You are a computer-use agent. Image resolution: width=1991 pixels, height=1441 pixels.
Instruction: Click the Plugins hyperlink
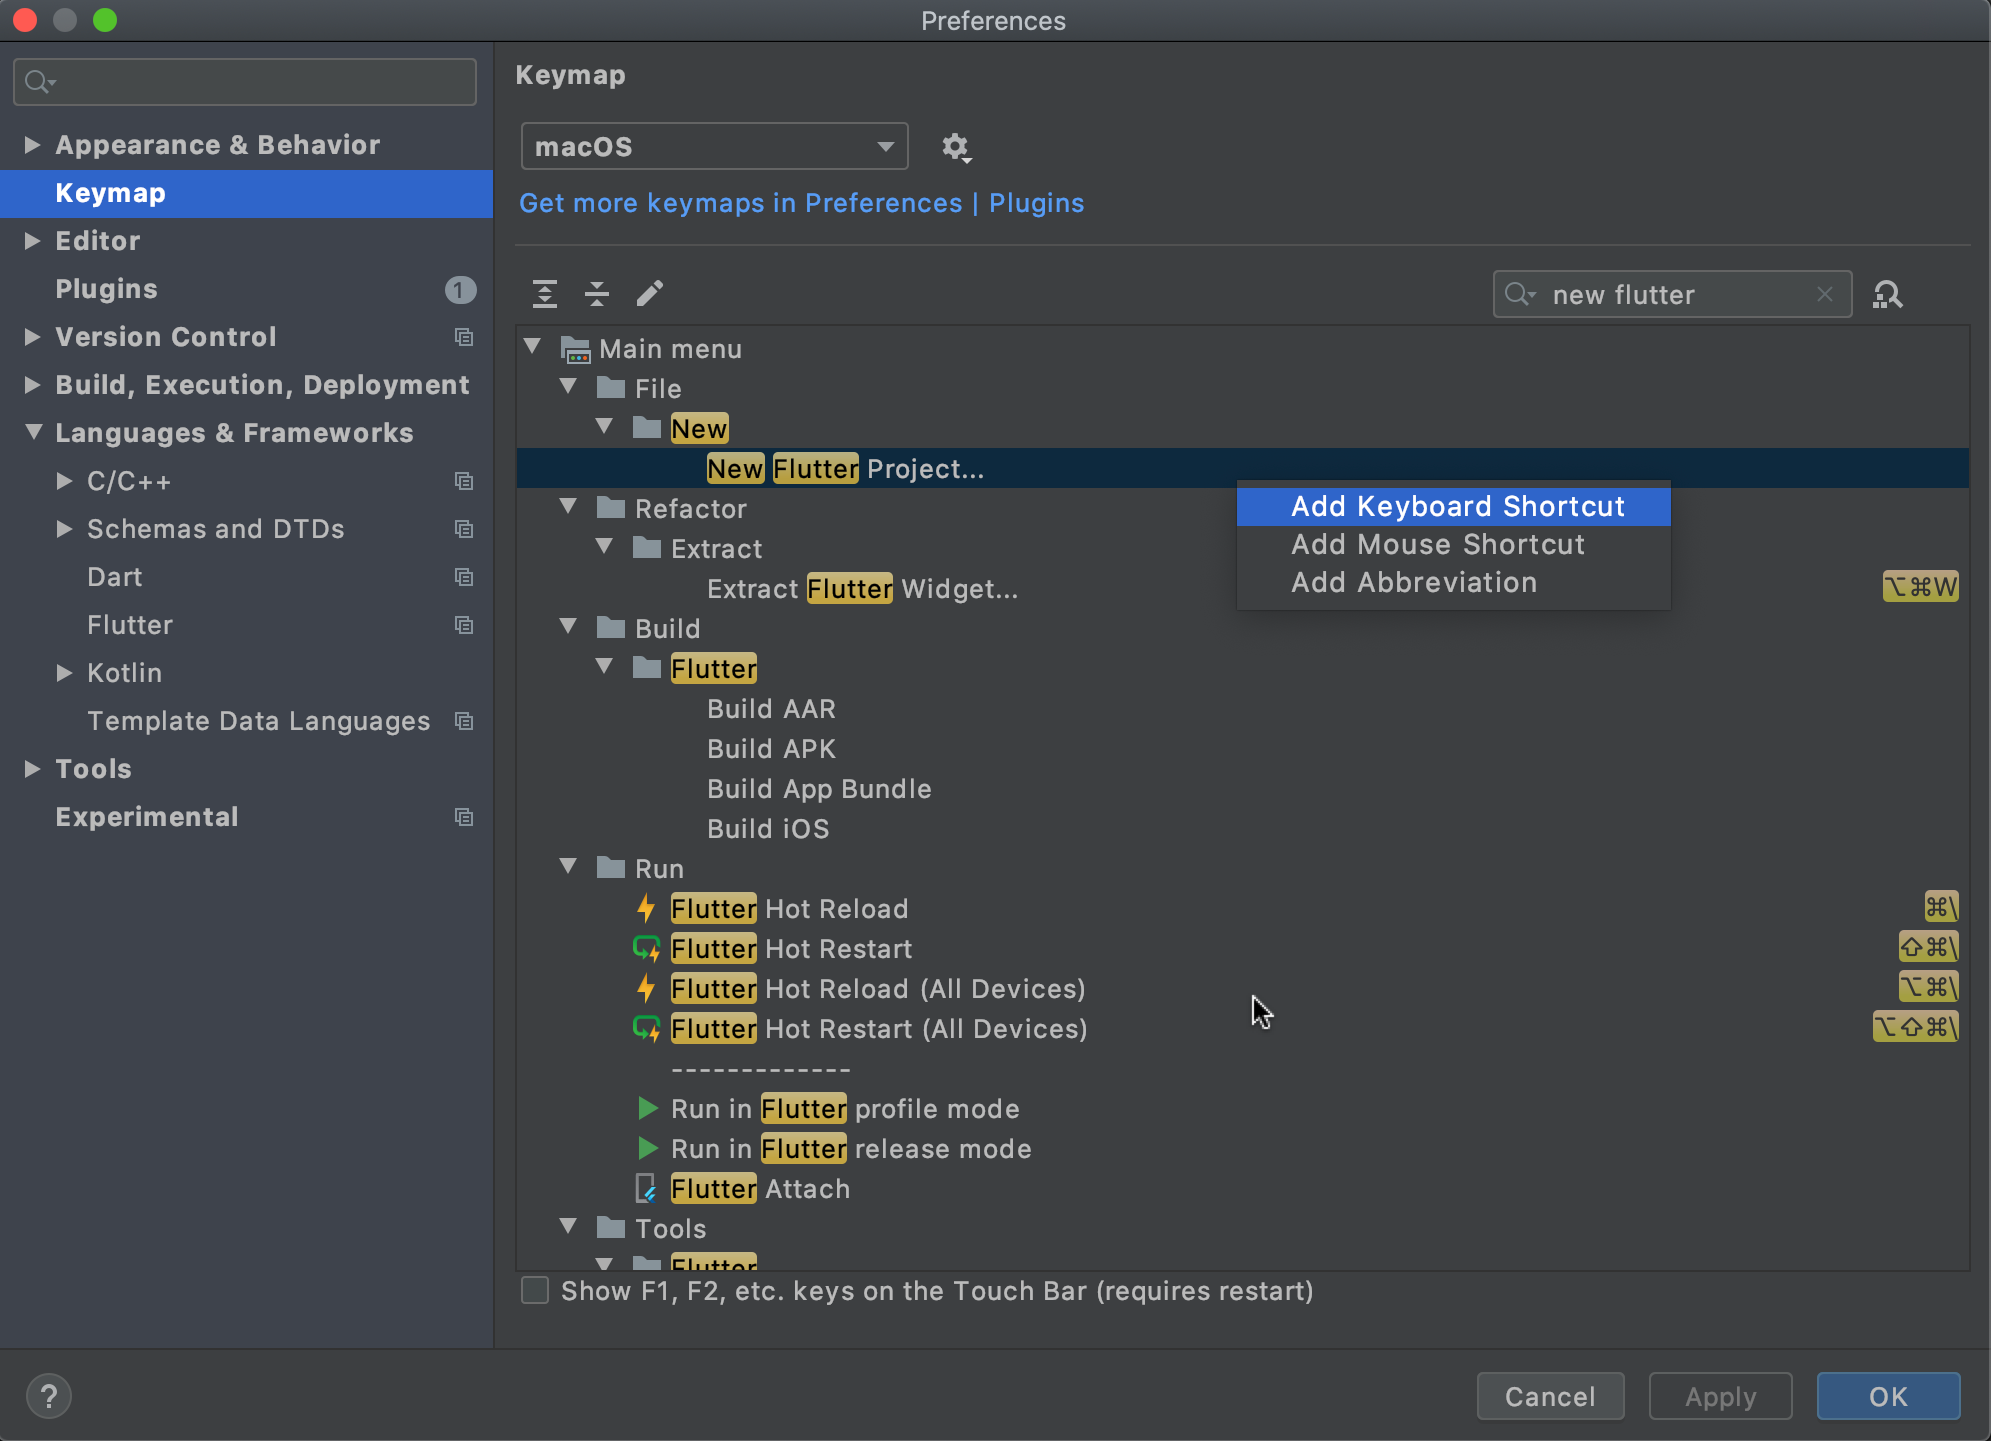(x=1036, y=203)
